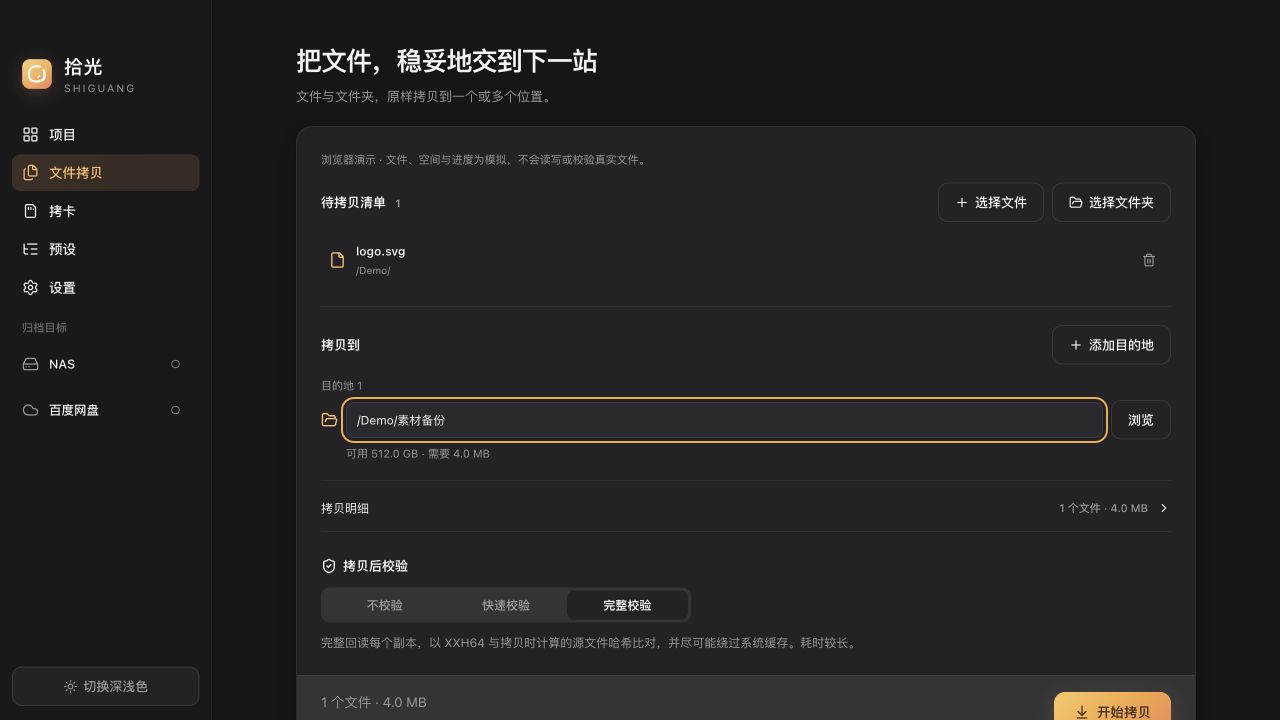Click the /Demo/ path under logo.svg

pyautogui.click(x=373, y=271)
